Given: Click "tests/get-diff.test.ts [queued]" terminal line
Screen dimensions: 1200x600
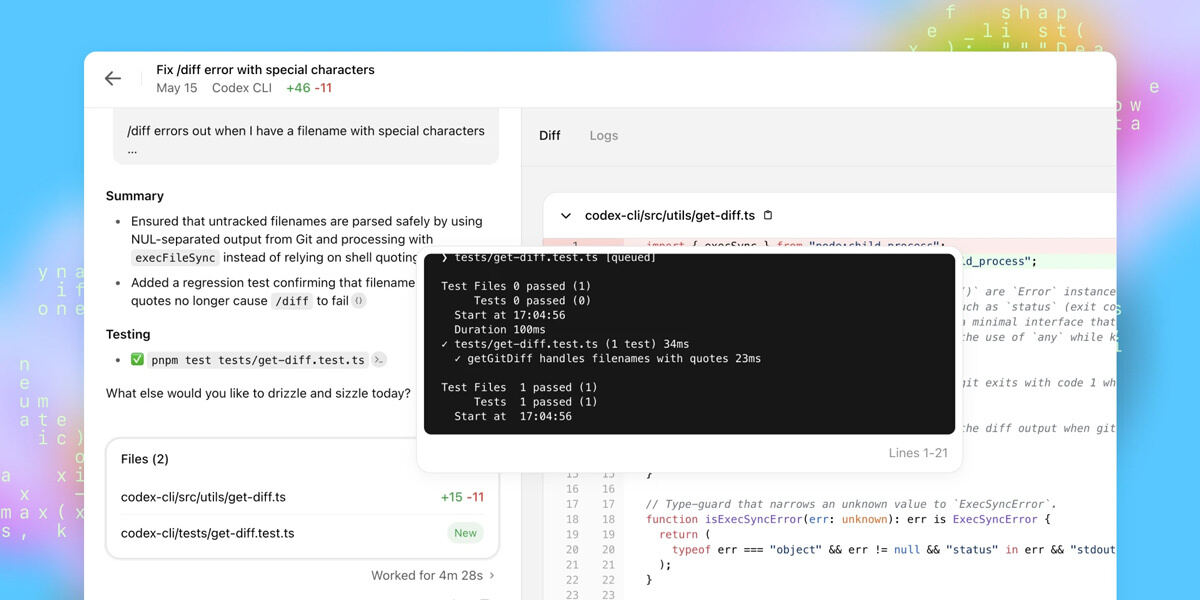Looking at the screenshot, I should [548, 258].
